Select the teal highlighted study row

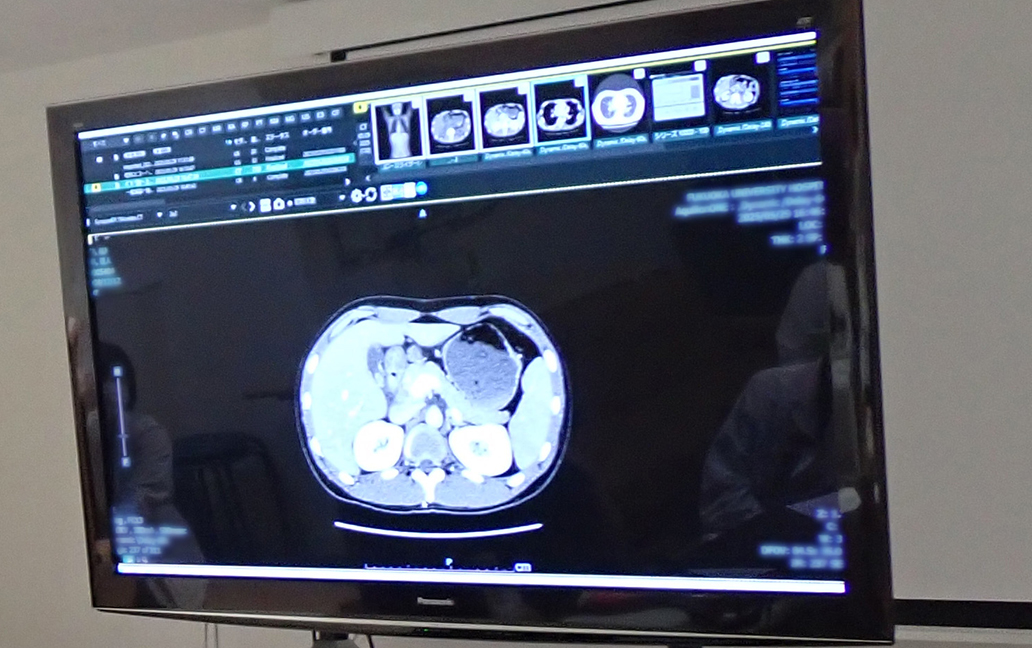point(219,174)
